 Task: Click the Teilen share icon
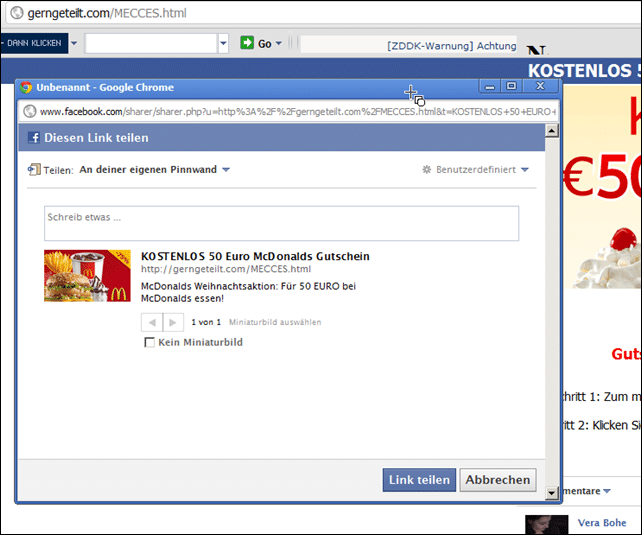tap(34, 169)
